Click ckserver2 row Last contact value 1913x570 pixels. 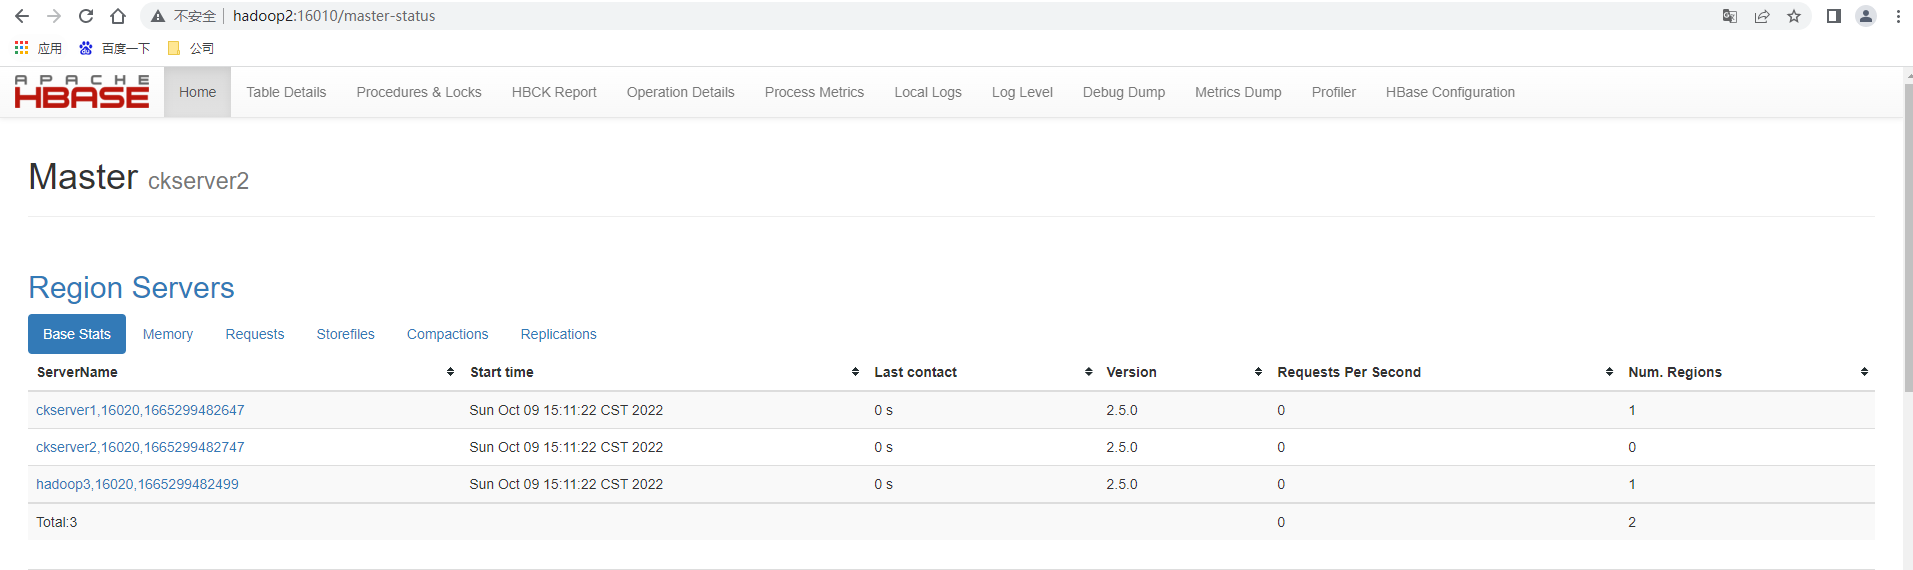click(x=884, y=447)
